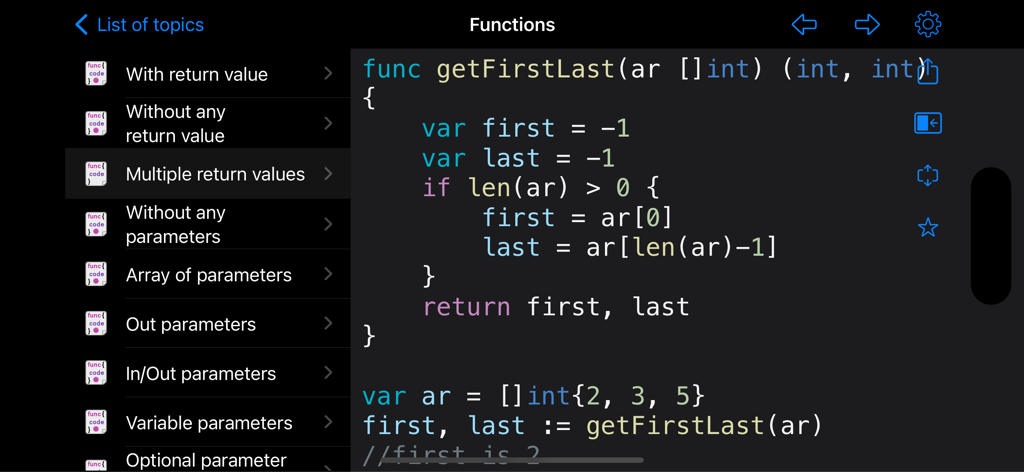Expand the Without any return value chevron
Image resolution: width=1024 pixels, height=472 pixels.
pos(328,123)
